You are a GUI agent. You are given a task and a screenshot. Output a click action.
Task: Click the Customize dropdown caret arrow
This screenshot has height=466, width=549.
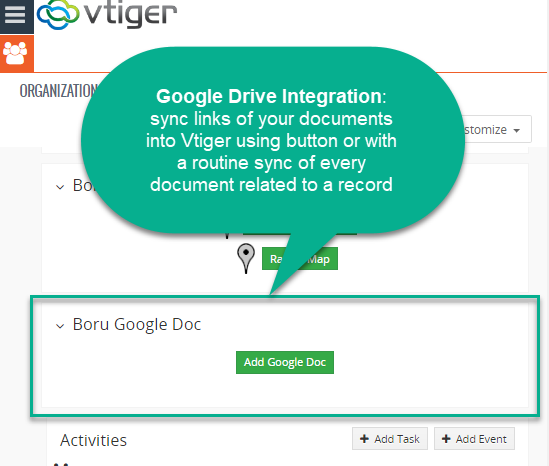pyautogui.click(x=516, y=131)
